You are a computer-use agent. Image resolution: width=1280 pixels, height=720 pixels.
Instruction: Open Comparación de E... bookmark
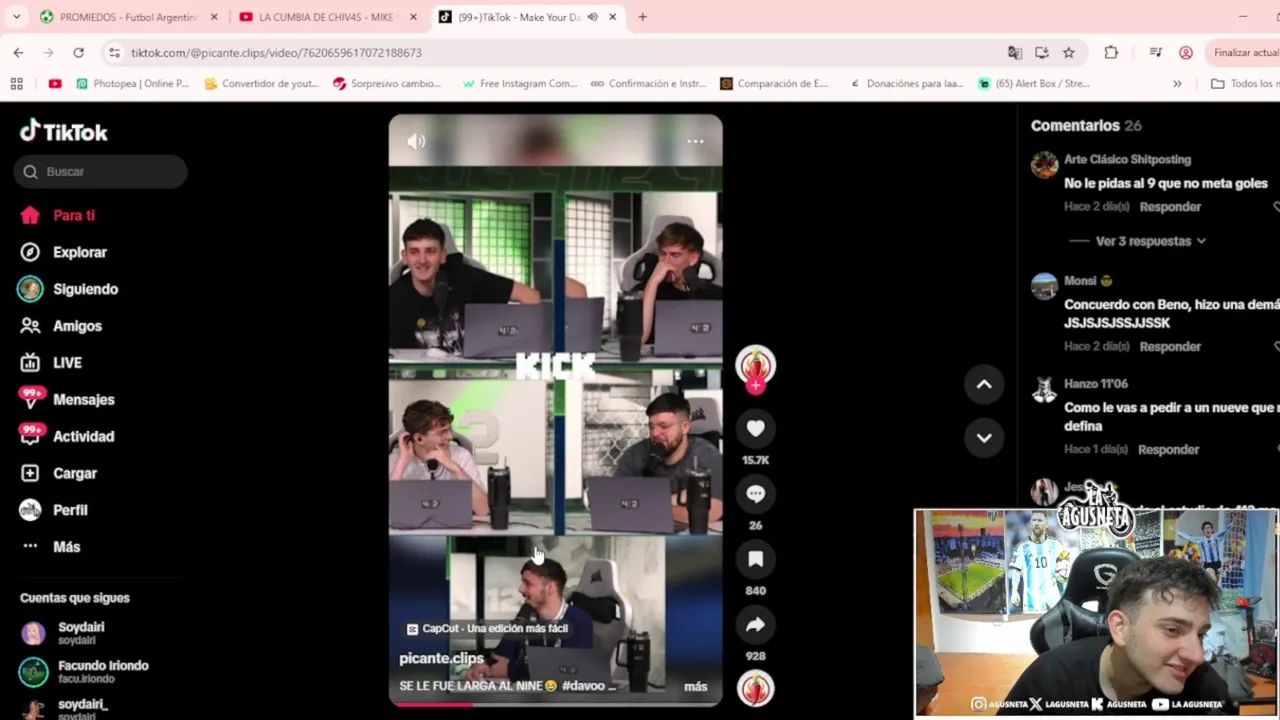click(x=775, y=83)
